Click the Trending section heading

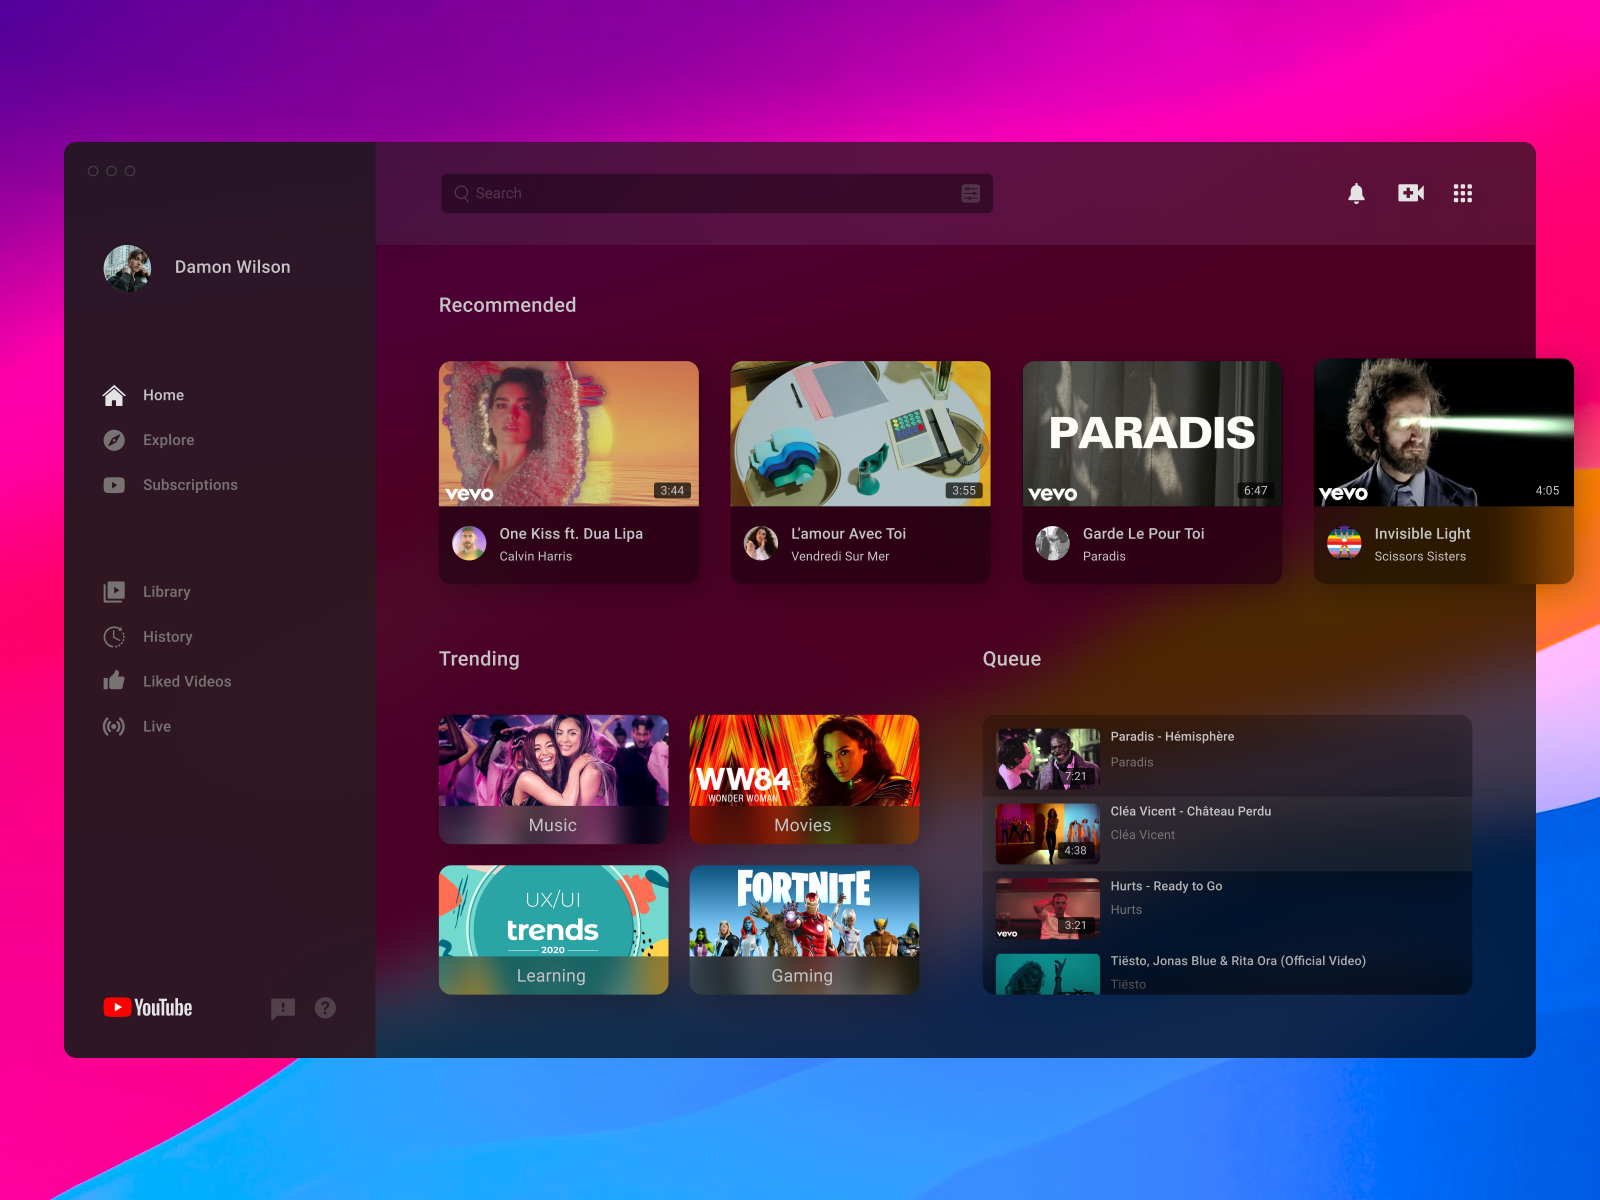pyautogui.click(x=479, y=659)
